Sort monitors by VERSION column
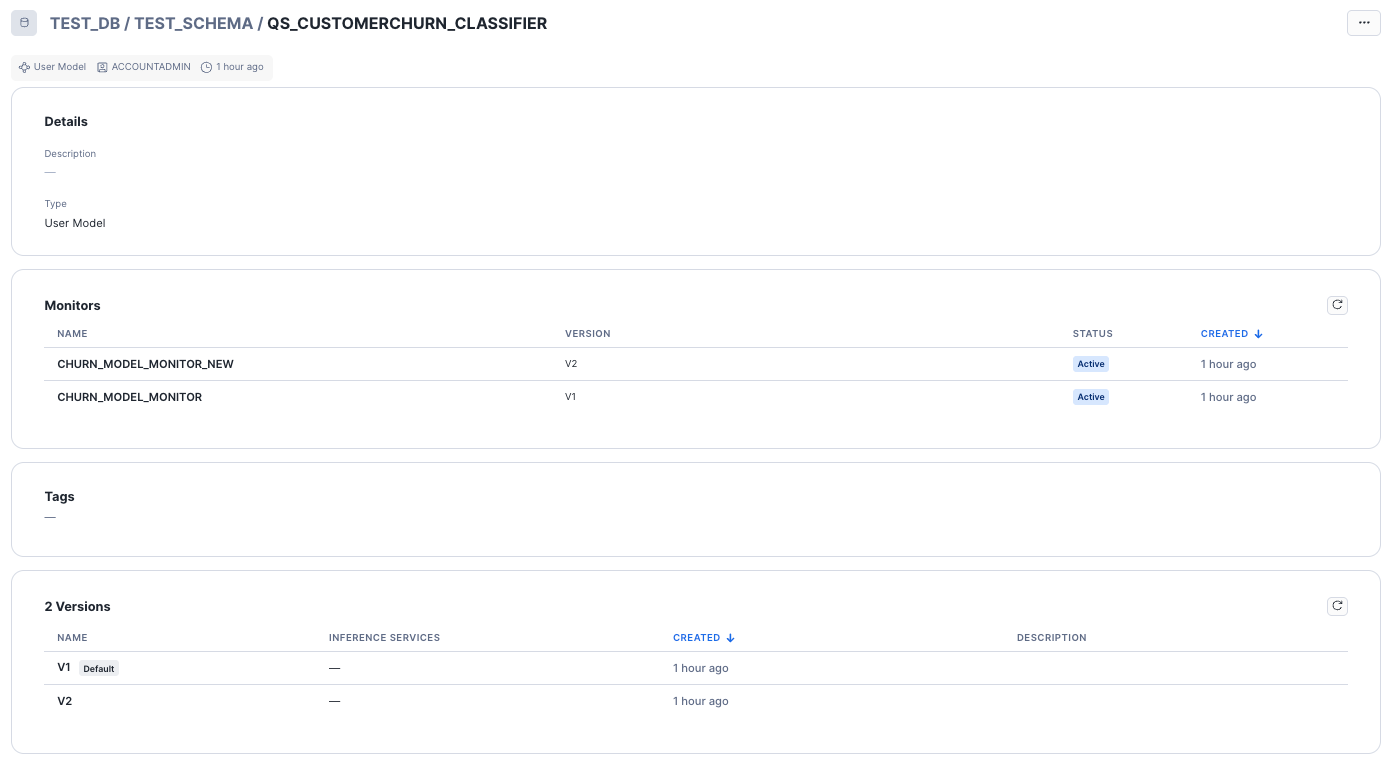The image size is (1398, 760). 587,334
